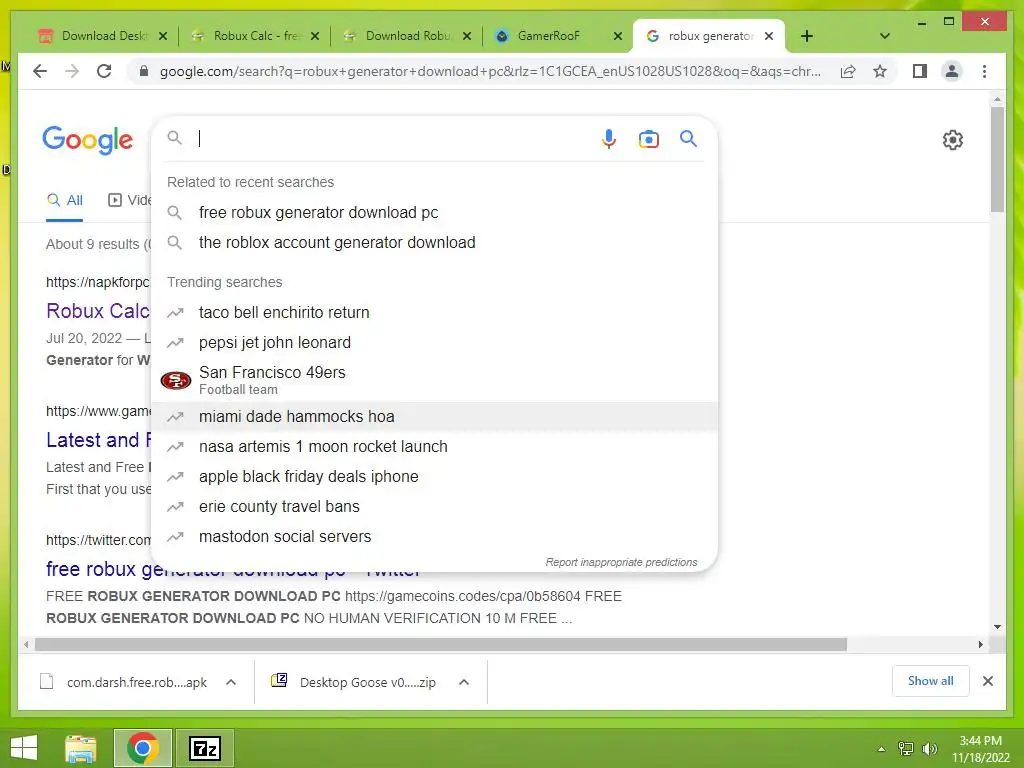Click the Google logo

[88, 140]
